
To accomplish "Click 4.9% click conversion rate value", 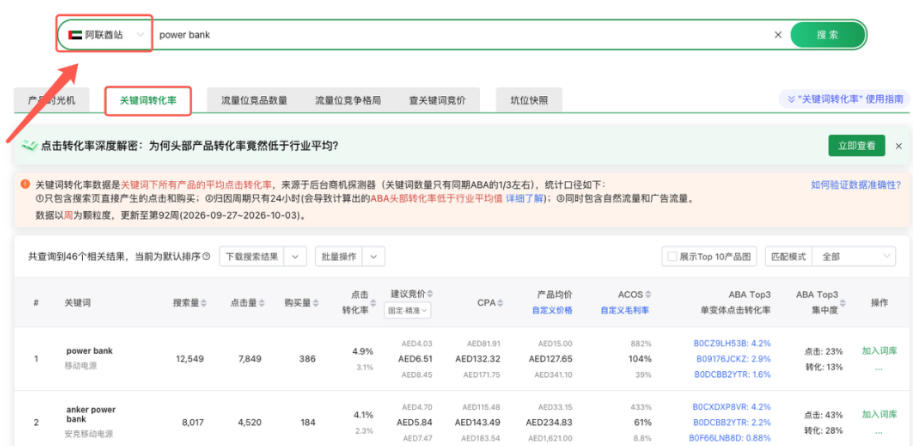I will [363, 351].
